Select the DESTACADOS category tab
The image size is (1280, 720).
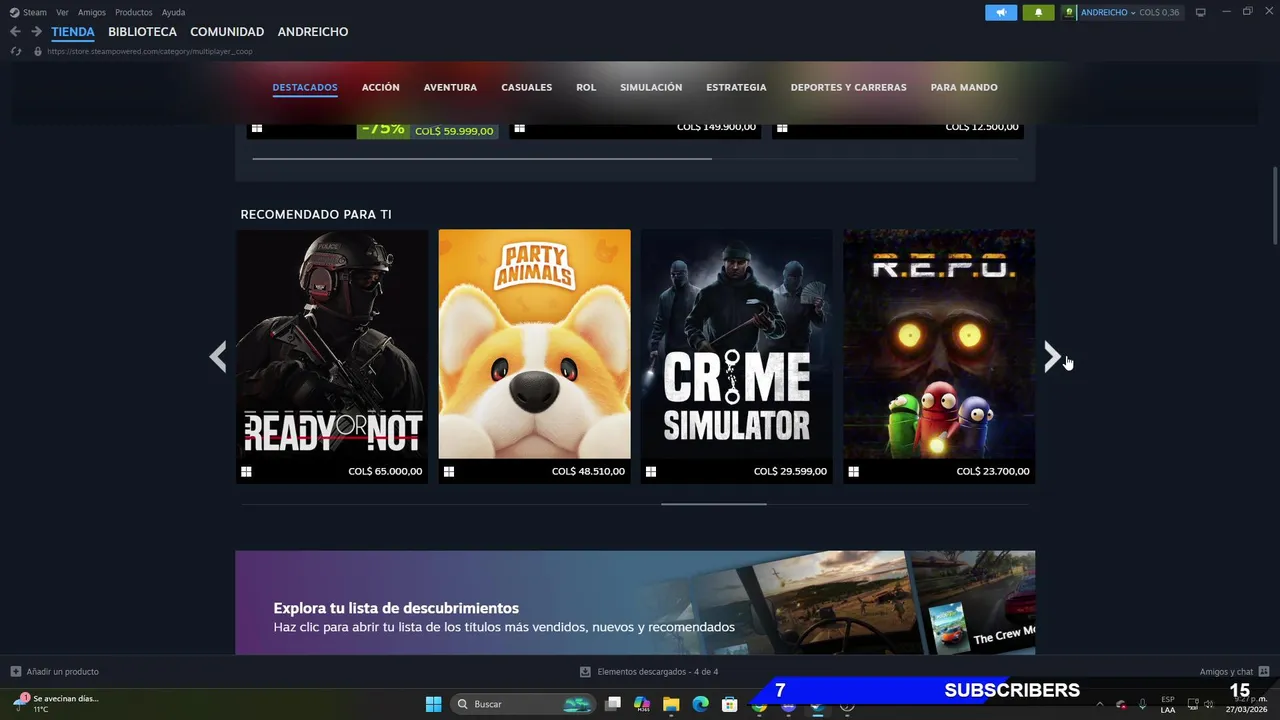pyautogui.click(x=305, y=87)
